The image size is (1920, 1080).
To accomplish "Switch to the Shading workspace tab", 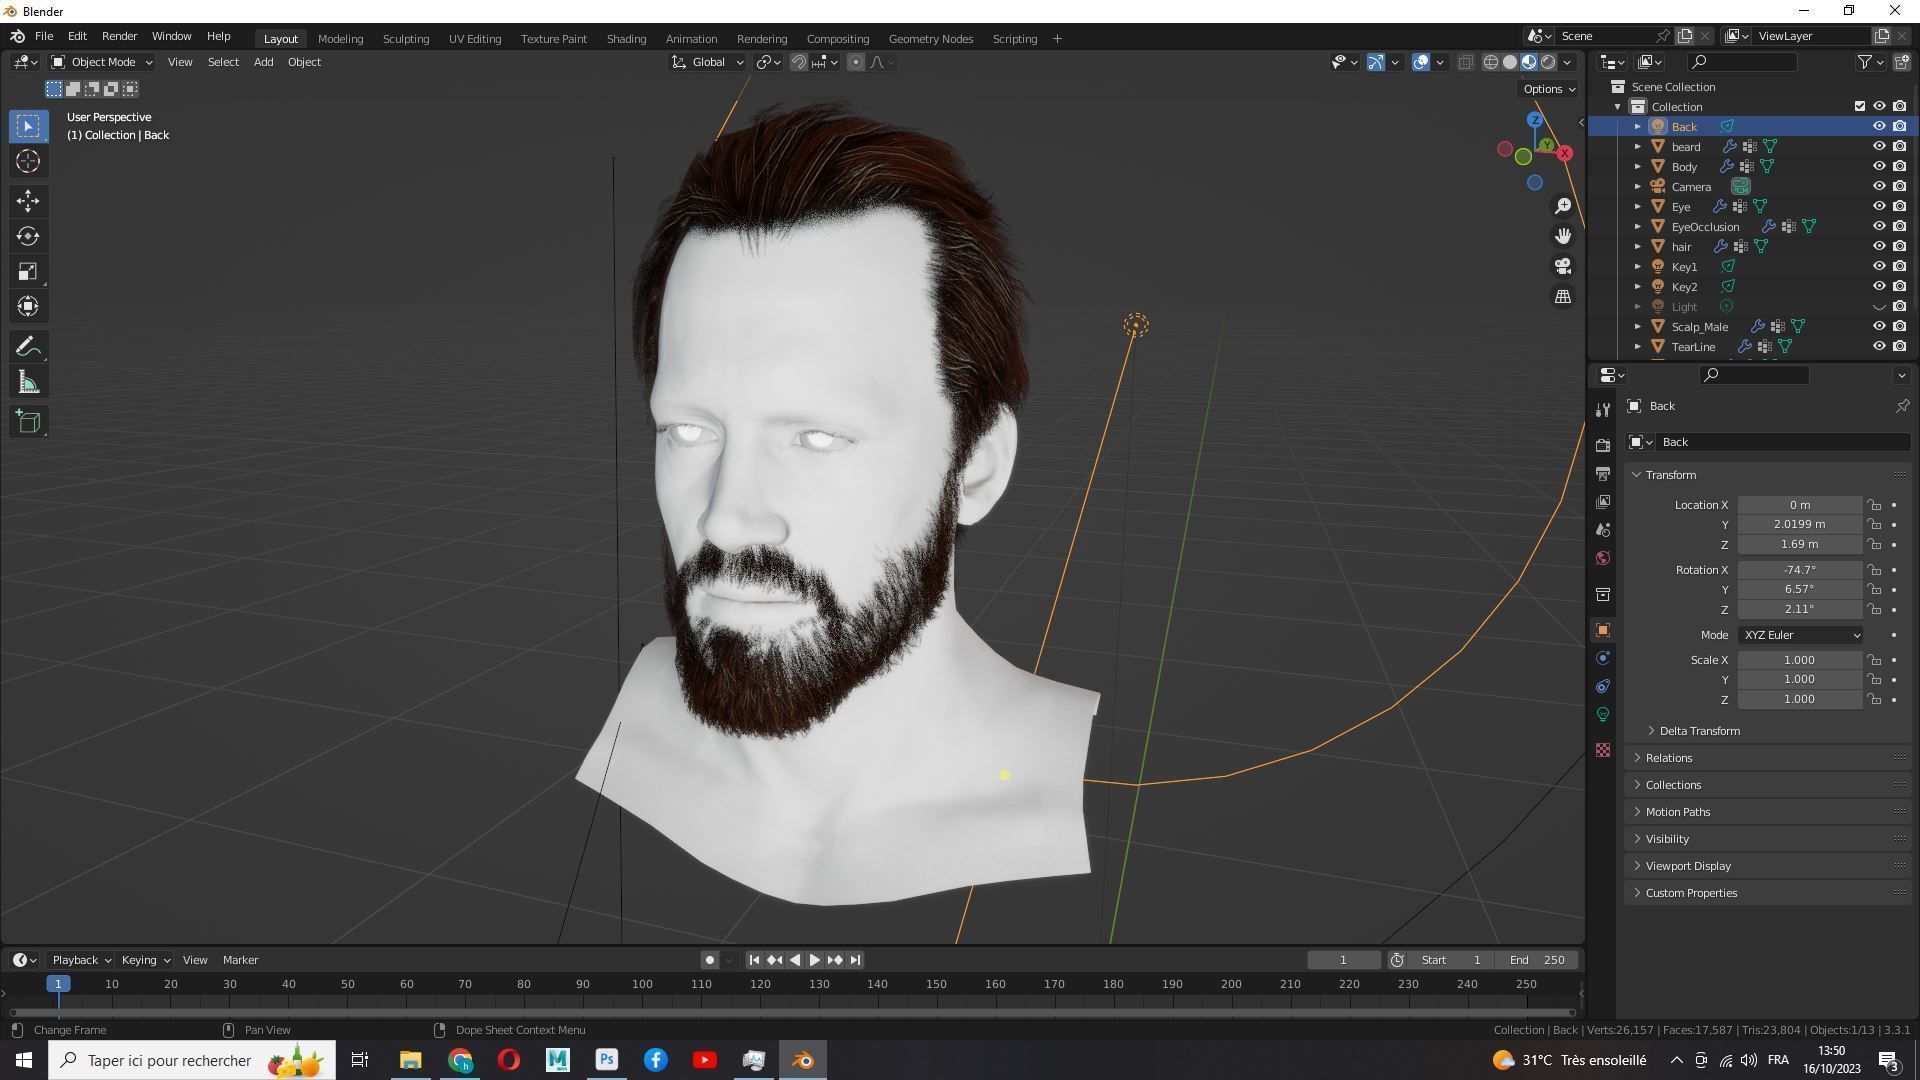I will 626,38.
